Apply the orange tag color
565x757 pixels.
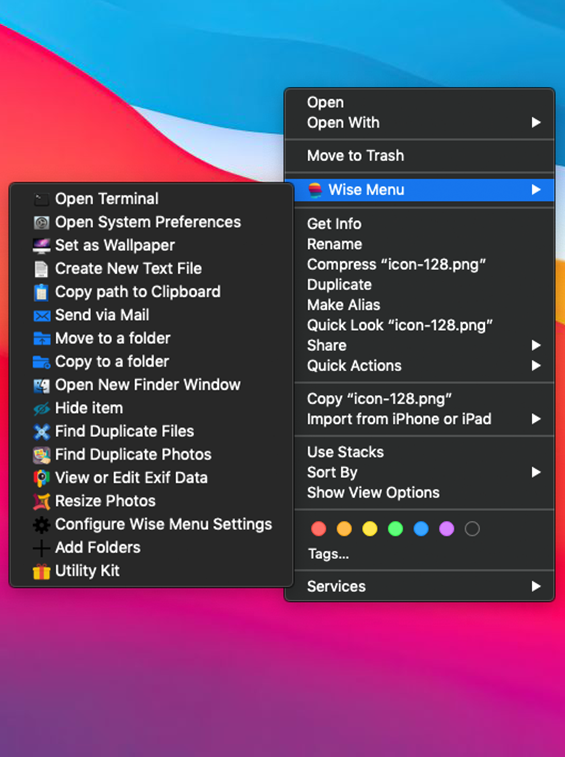[x=344, y=529]
